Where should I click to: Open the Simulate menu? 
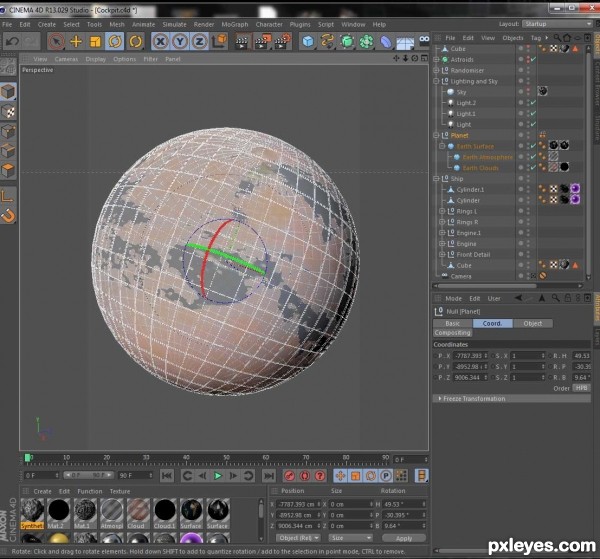coord(174,24)
